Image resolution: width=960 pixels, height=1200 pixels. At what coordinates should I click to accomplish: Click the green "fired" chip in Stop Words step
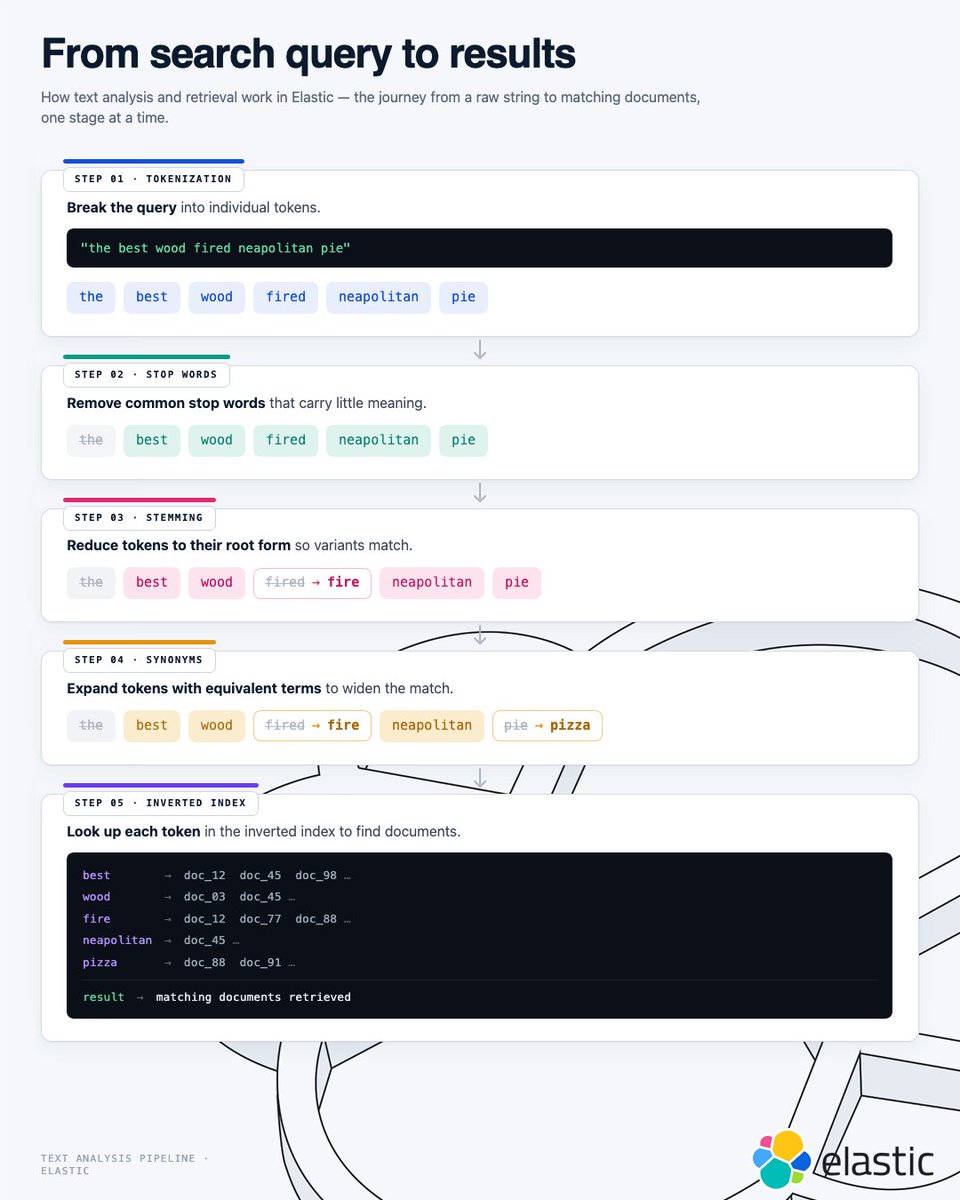286,440
